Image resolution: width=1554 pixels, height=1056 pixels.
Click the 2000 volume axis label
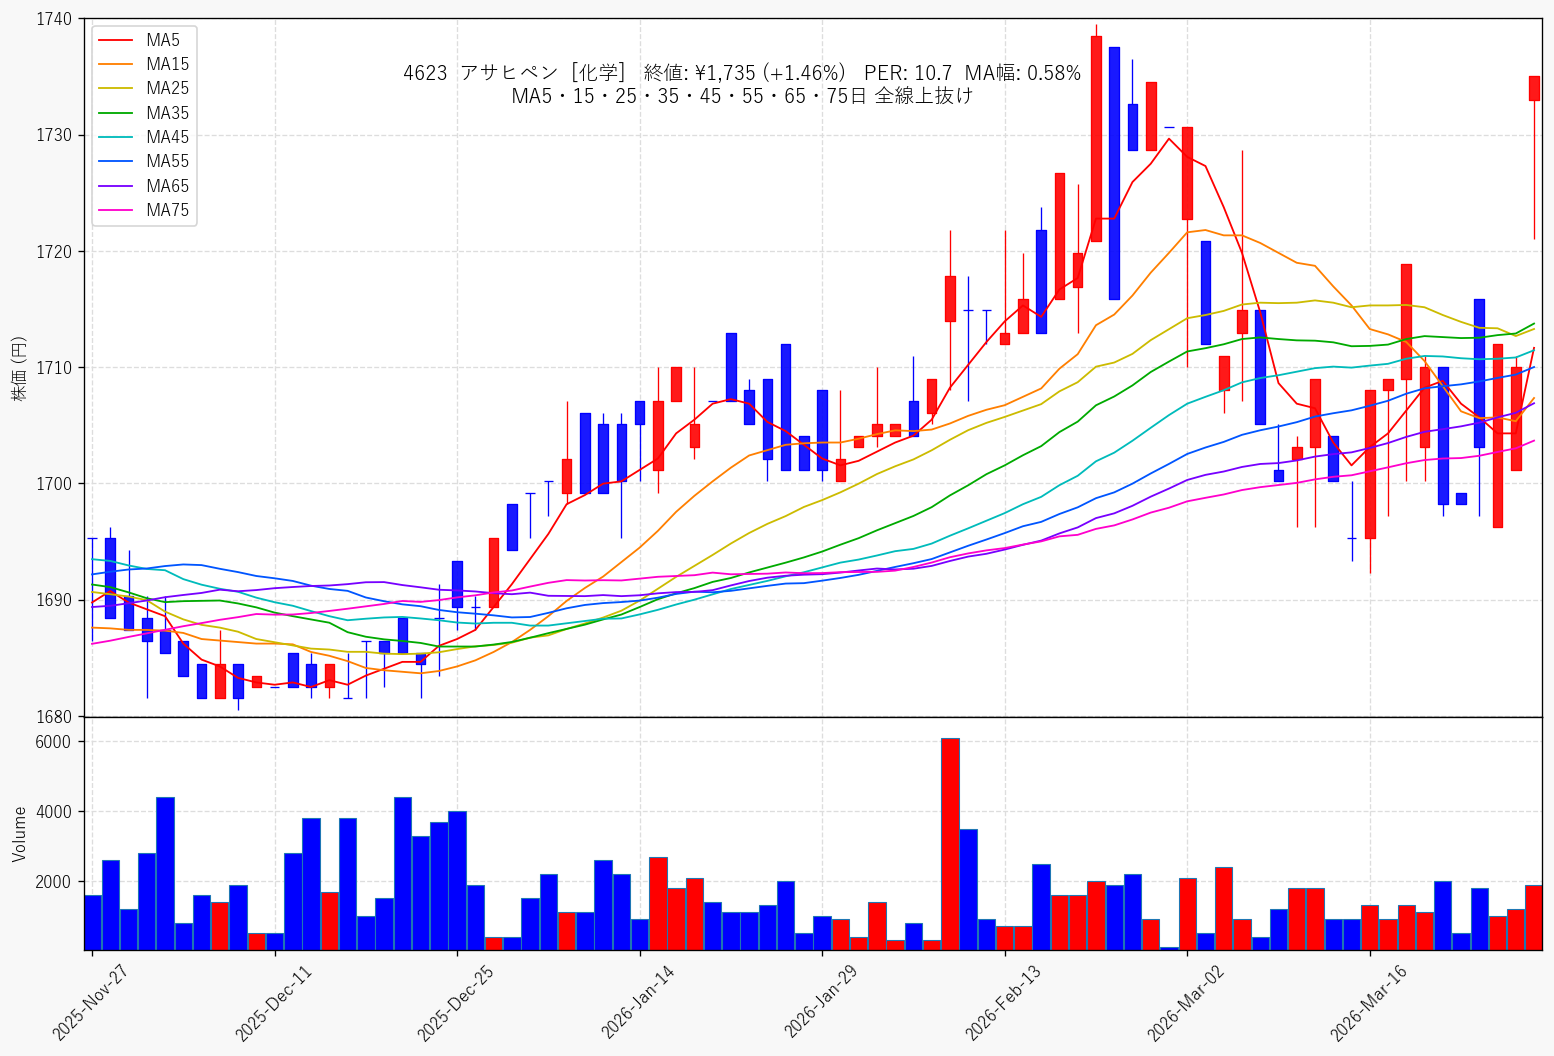[x=55, y=882]
